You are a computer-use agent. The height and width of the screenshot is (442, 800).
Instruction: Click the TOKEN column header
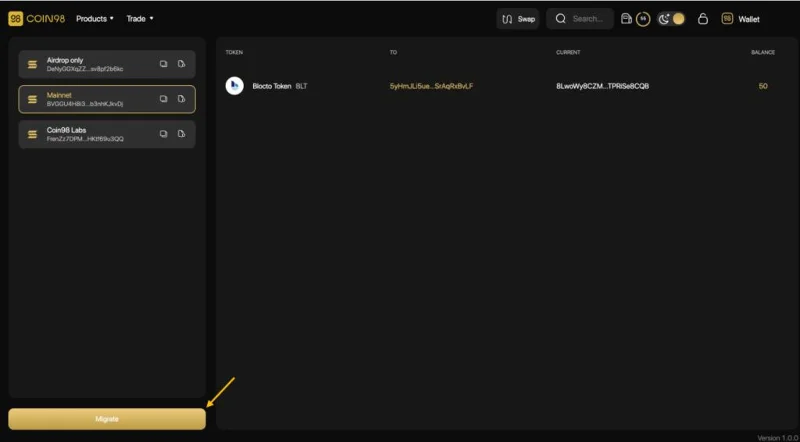point(234,53)
